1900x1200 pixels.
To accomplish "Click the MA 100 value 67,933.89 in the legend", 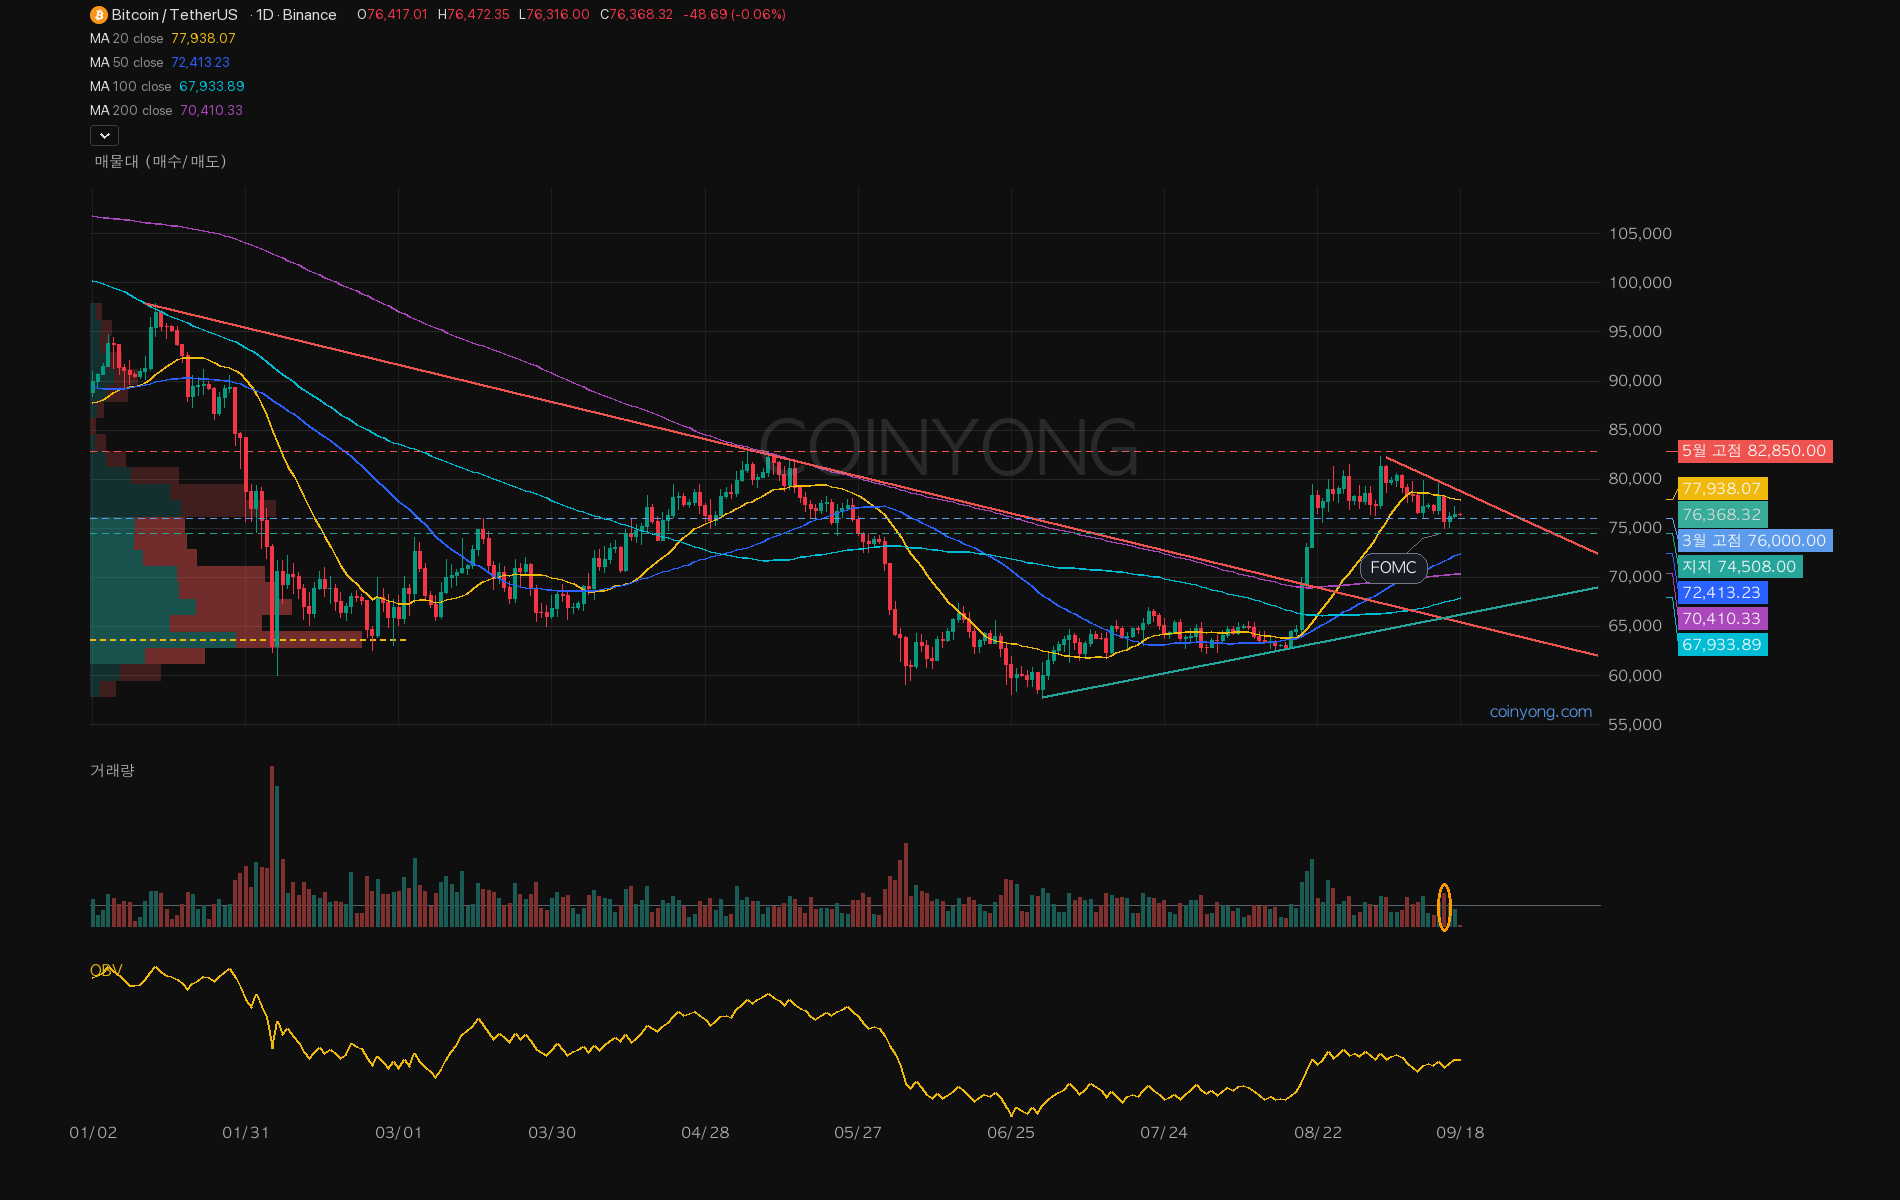I will tap(211, 87).
